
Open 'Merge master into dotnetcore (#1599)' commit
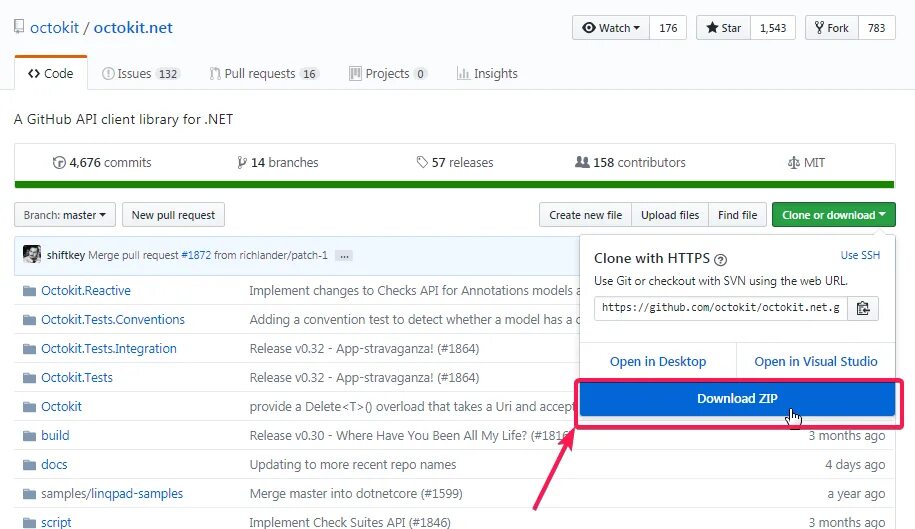coord(356,494)
